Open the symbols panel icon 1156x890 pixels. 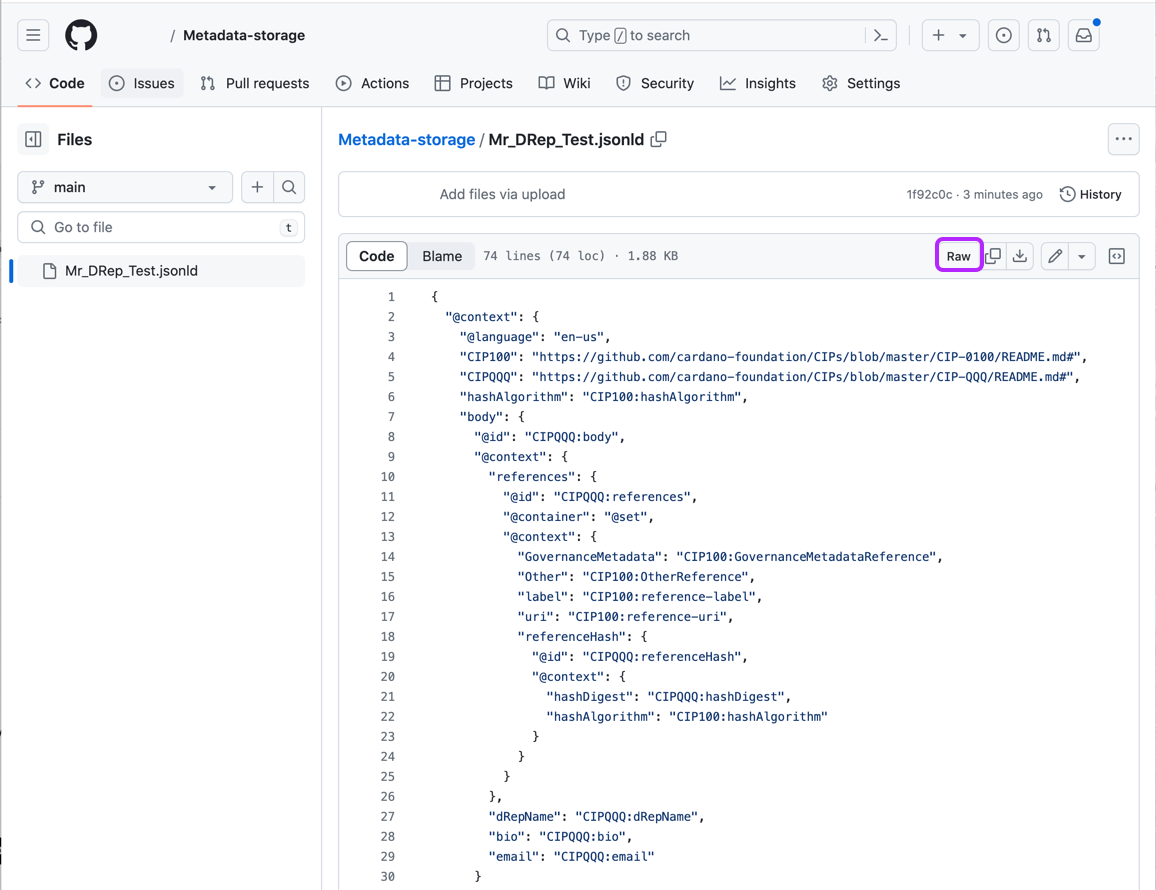(1117, 256)
